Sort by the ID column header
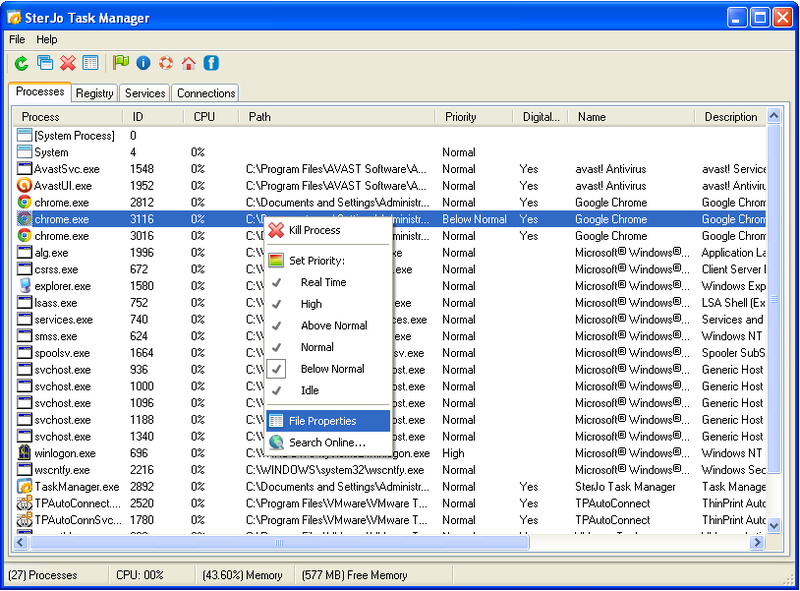The image size is (800, 591). pos(153,117)
